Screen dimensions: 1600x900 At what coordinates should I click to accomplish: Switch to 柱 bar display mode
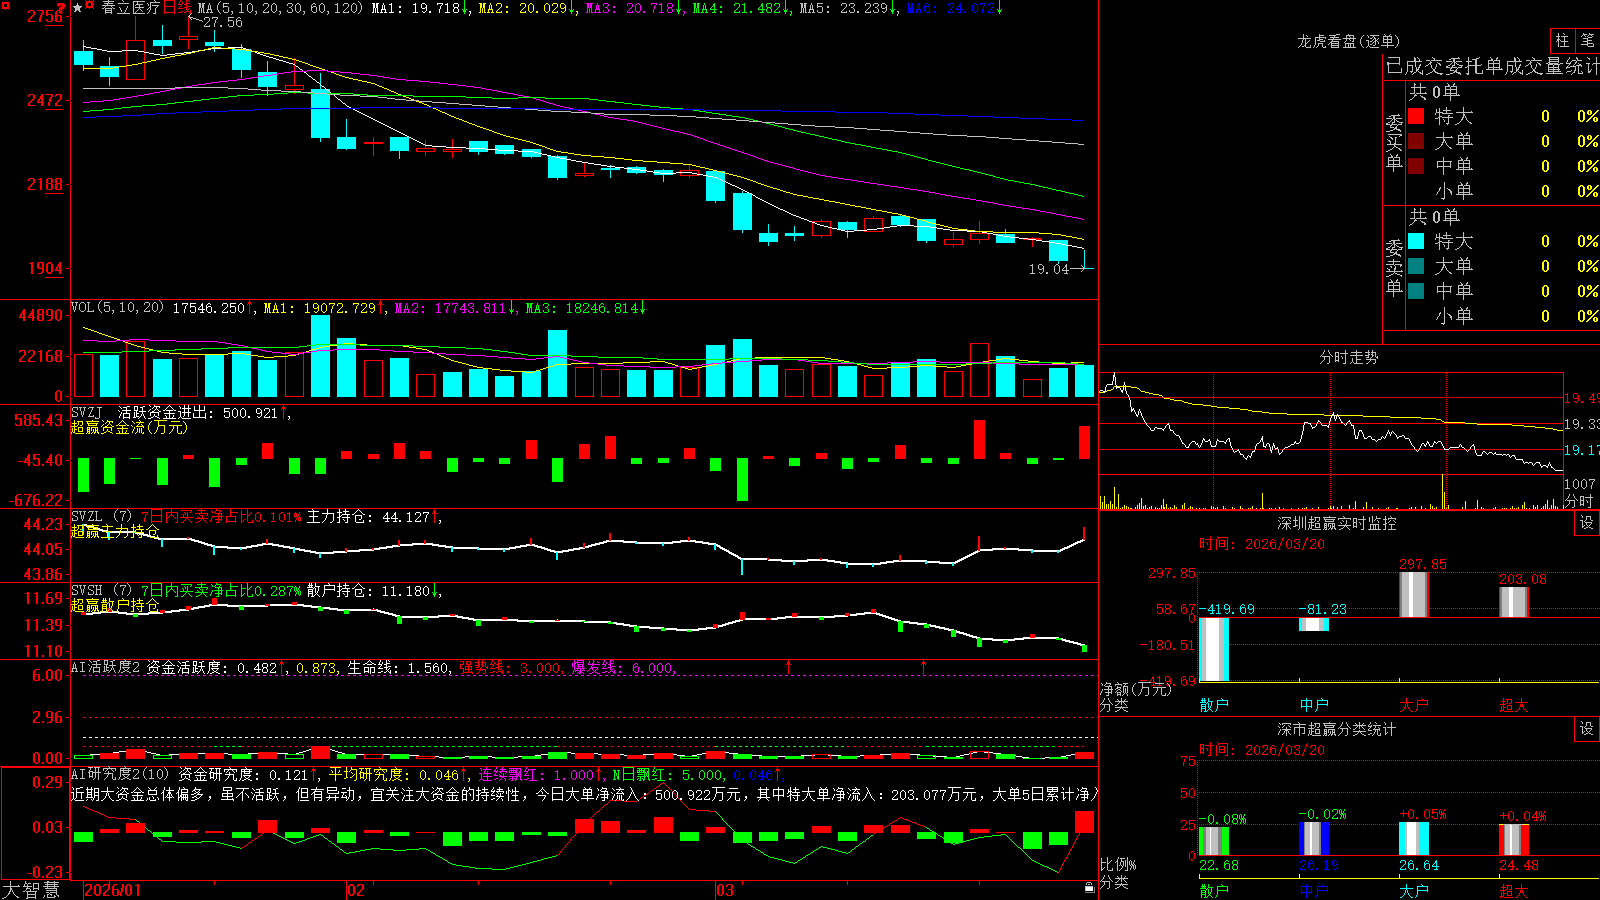click(1562, 40)
